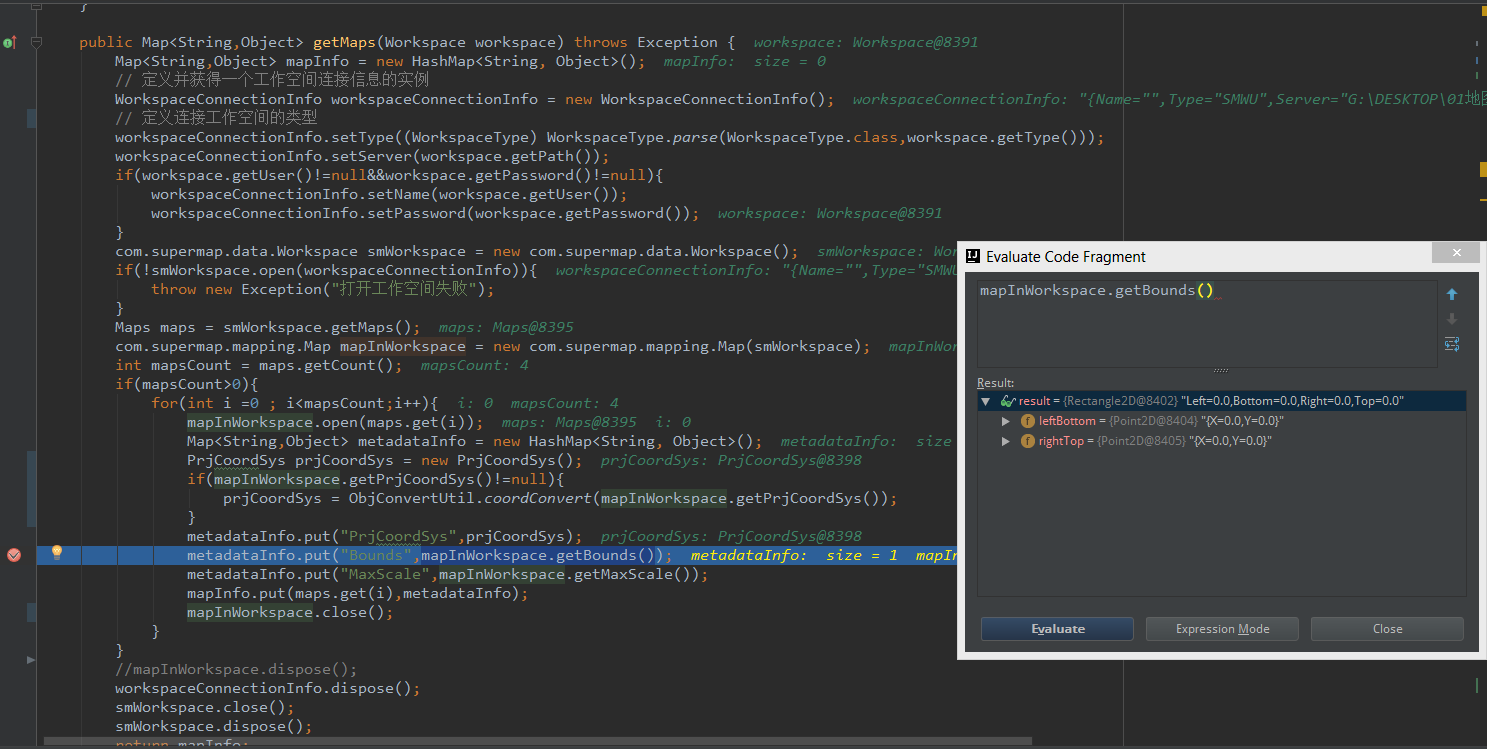Screen dimensions: 1487x749
Task: Click the greyed next expression down arrow
Action: [x=1452, y=319]
